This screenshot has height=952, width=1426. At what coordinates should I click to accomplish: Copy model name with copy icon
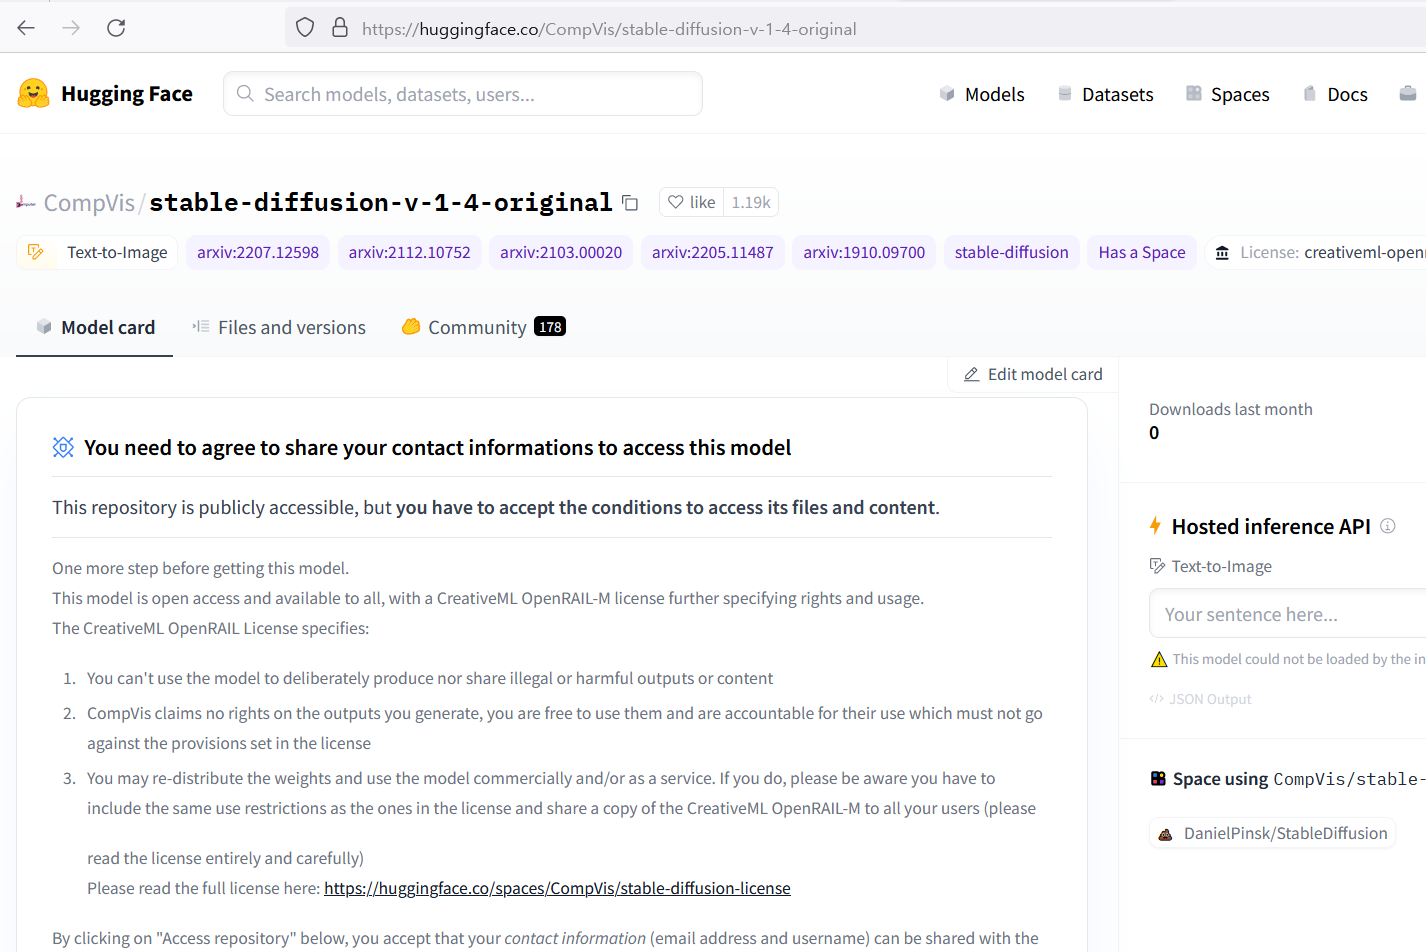tap(630, 203)
